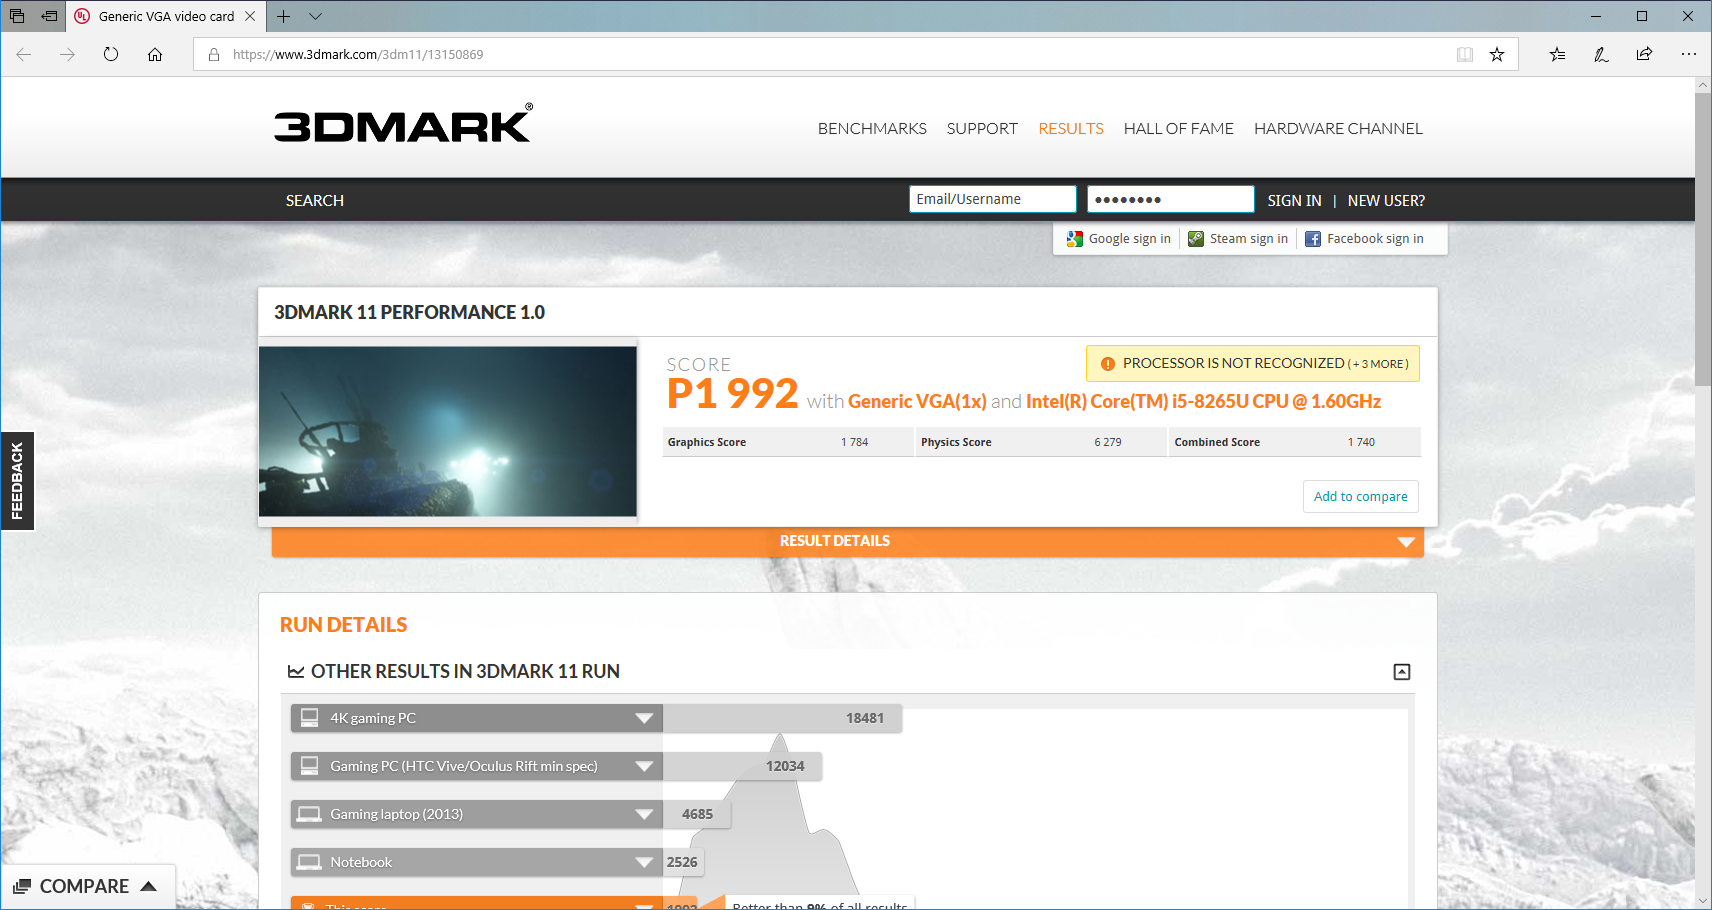
Task: Click the 18481 score bar
Action: pyautogui.click(x=783, y=718)
